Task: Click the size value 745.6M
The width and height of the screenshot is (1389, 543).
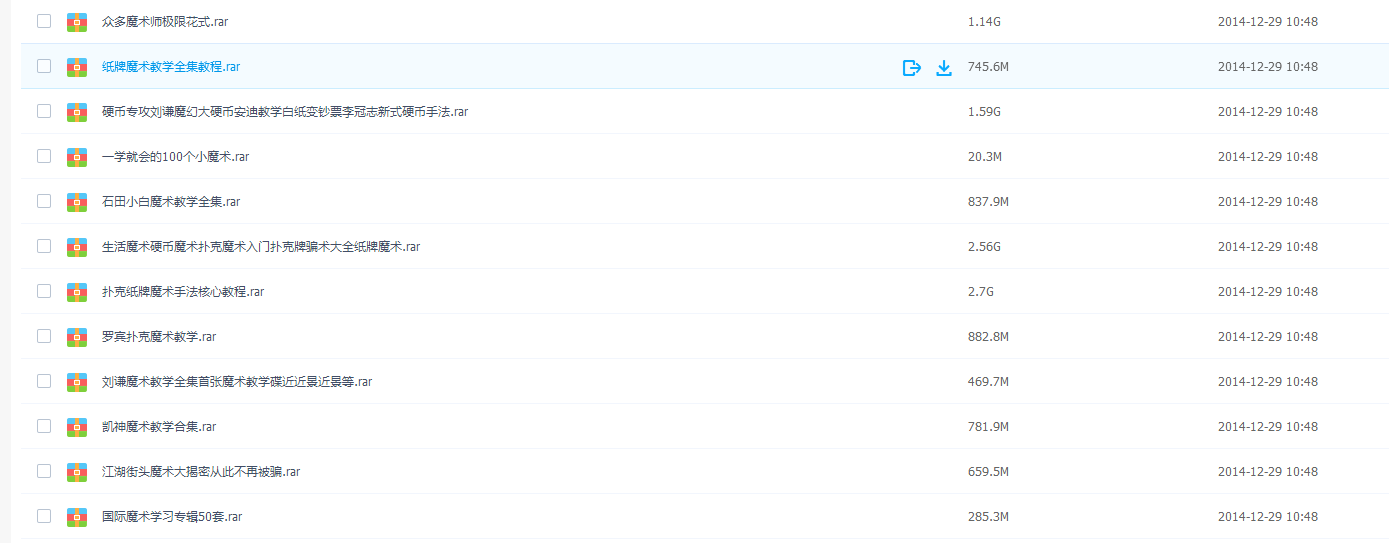Action: click(x=988, y=67)
